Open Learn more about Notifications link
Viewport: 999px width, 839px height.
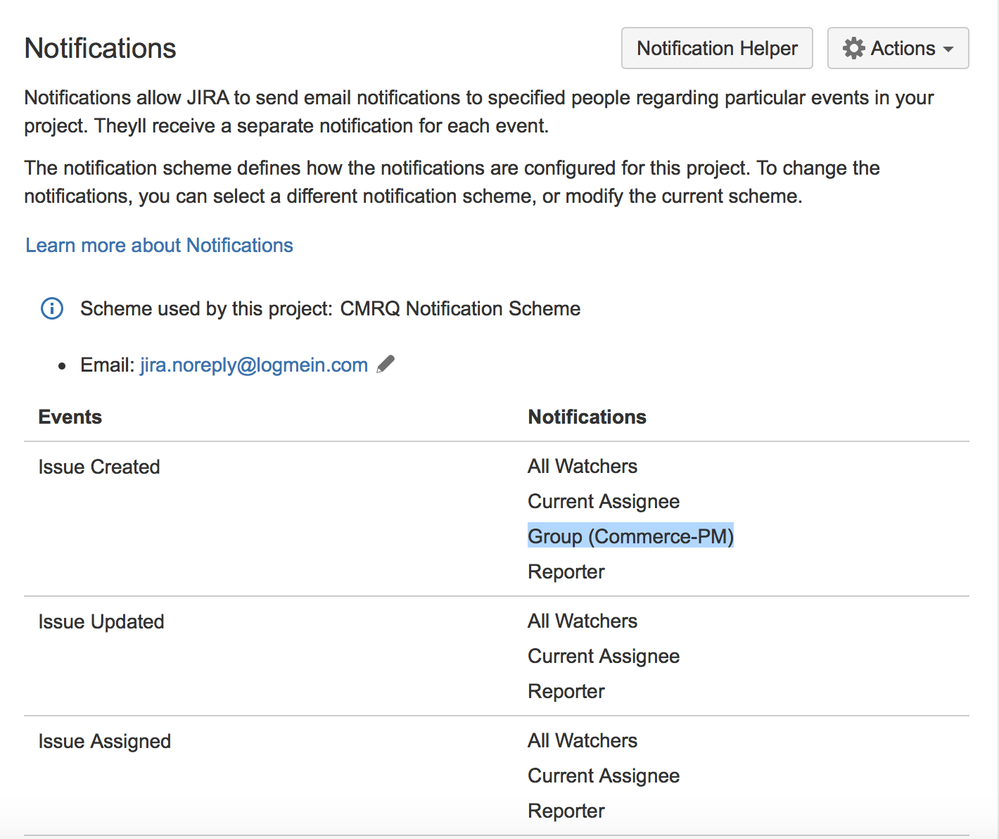tap(159, 245)
